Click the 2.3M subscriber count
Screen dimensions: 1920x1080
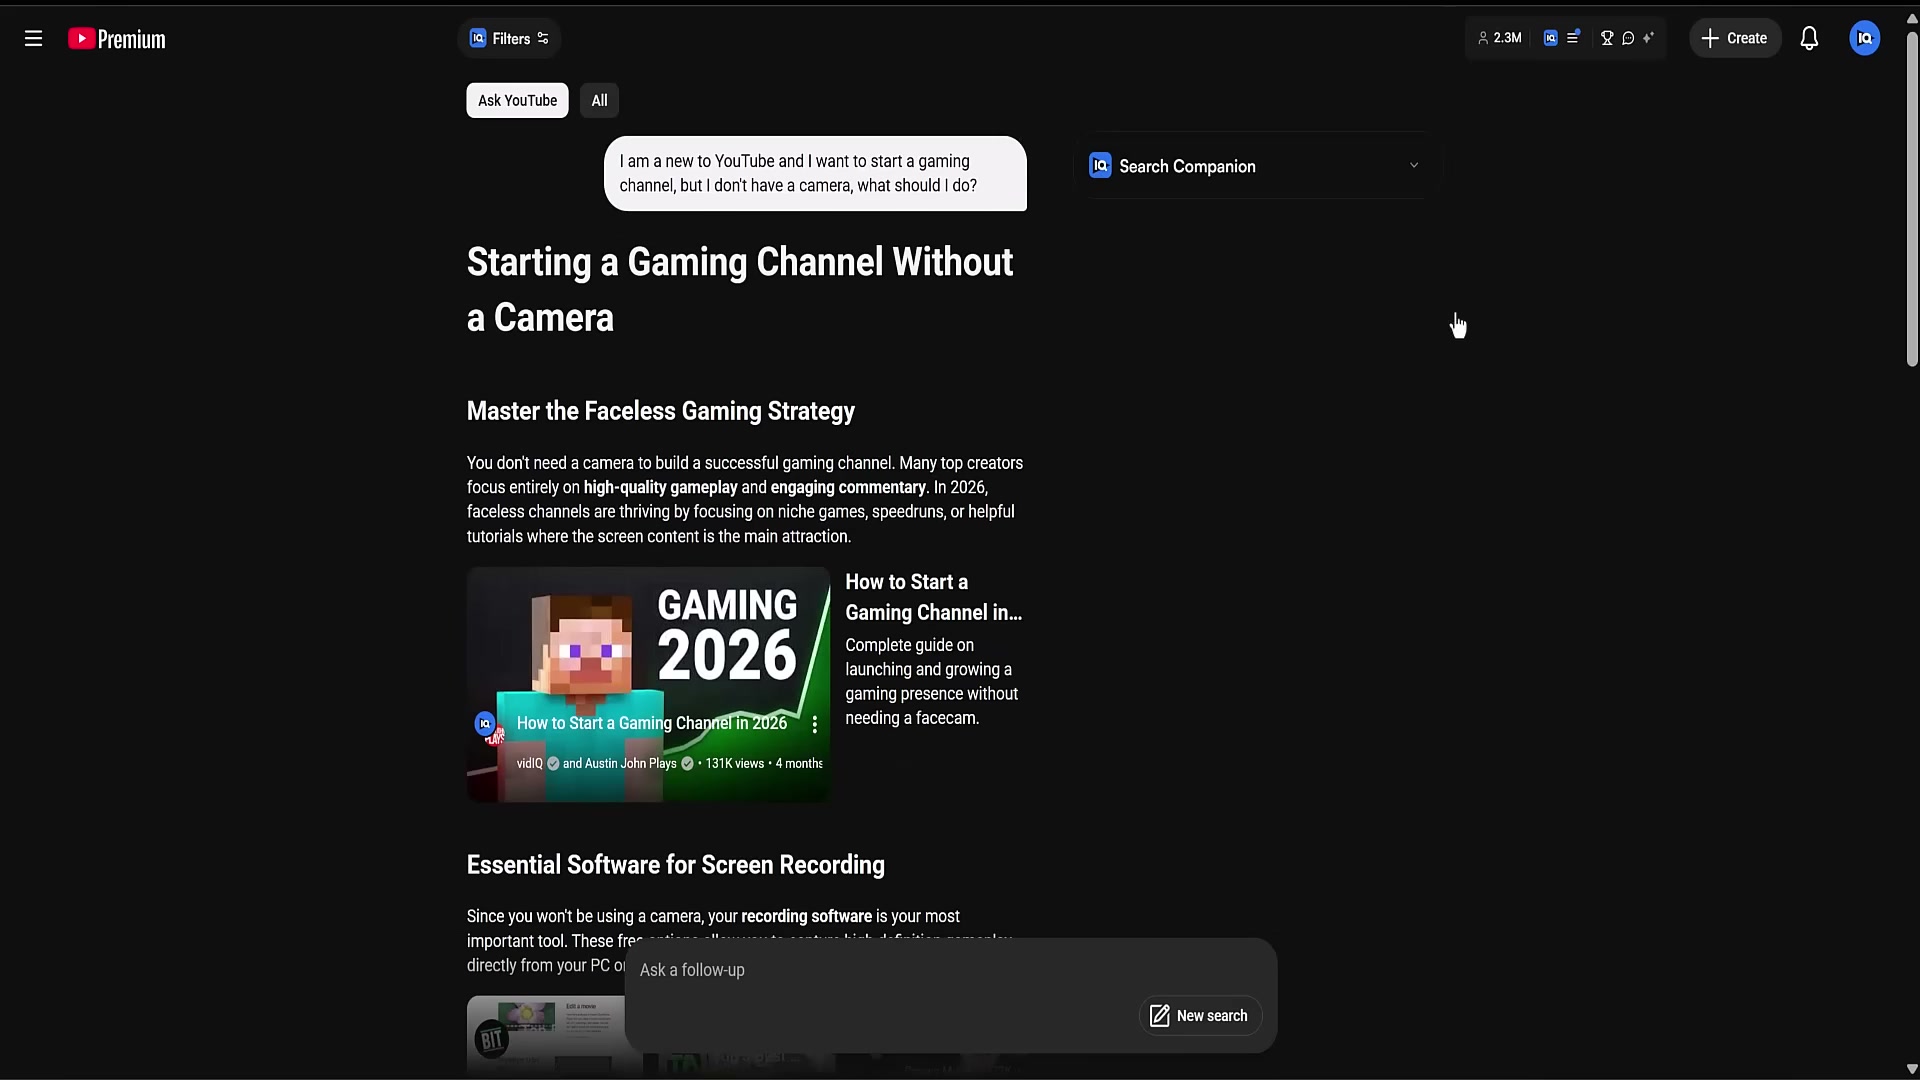pyautogui.click(x=1500, y=38)
